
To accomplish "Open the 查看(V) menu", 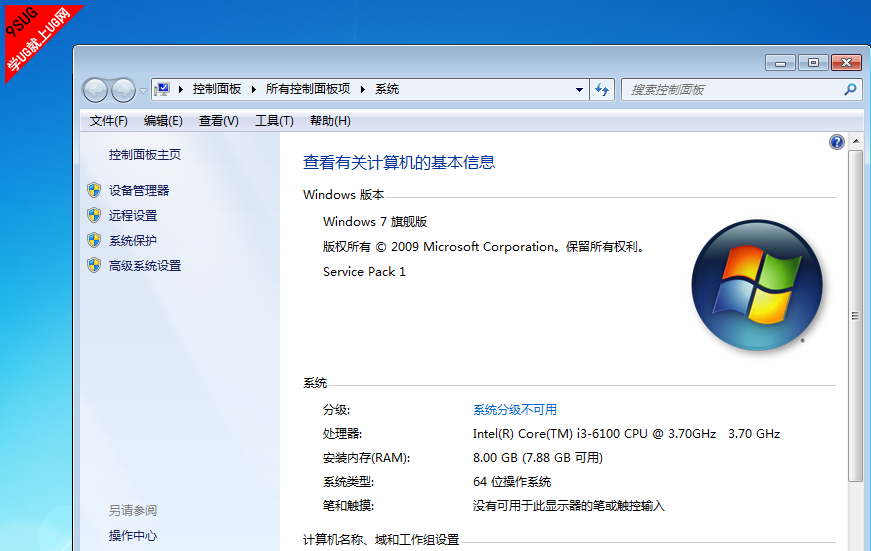I will pos(218,121).
